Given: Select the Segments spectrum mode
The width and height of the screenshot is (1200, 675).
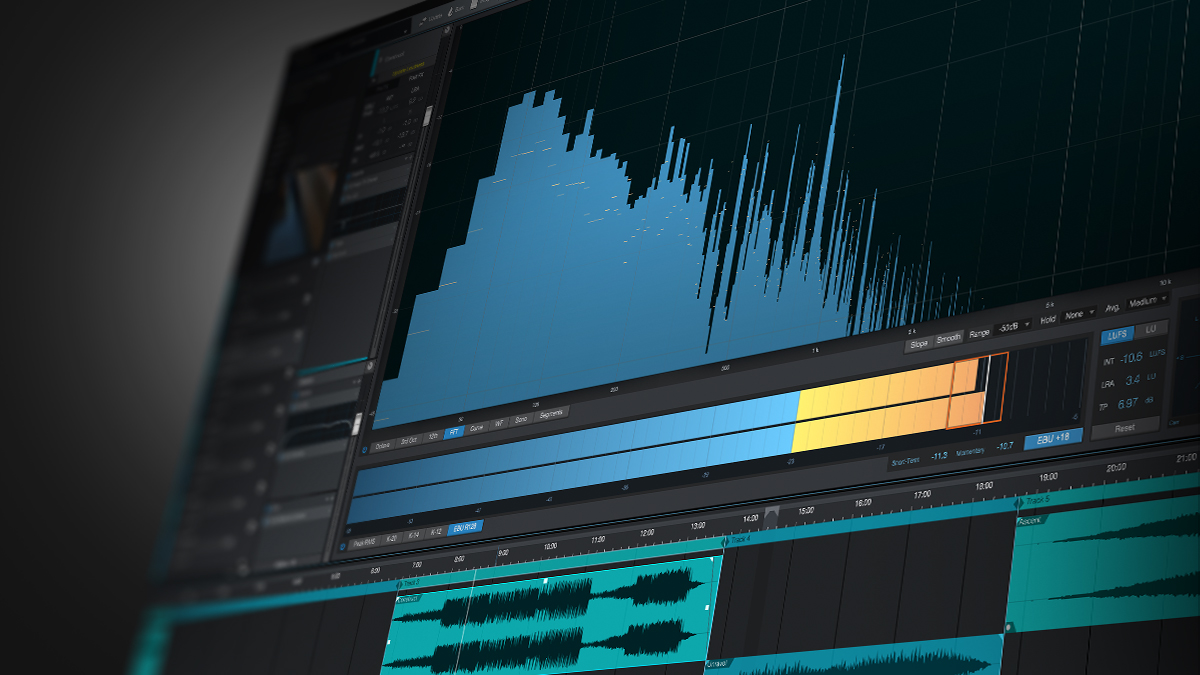Looking at the screenshot, I should click(x=551, y=414).
